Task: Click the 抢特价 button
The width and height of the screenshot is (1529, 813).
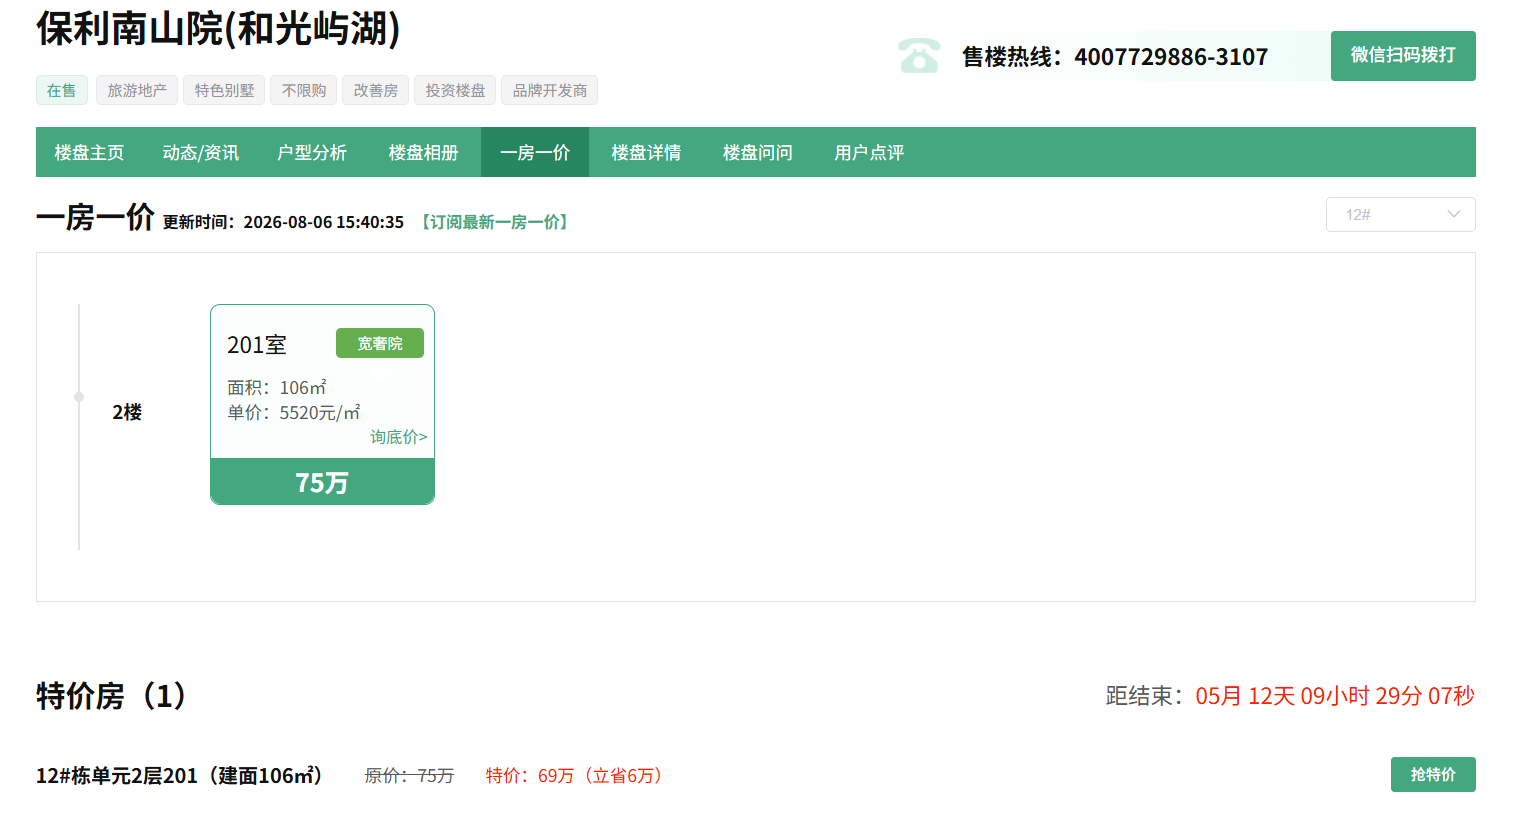Action: (x=1433, y=775)
